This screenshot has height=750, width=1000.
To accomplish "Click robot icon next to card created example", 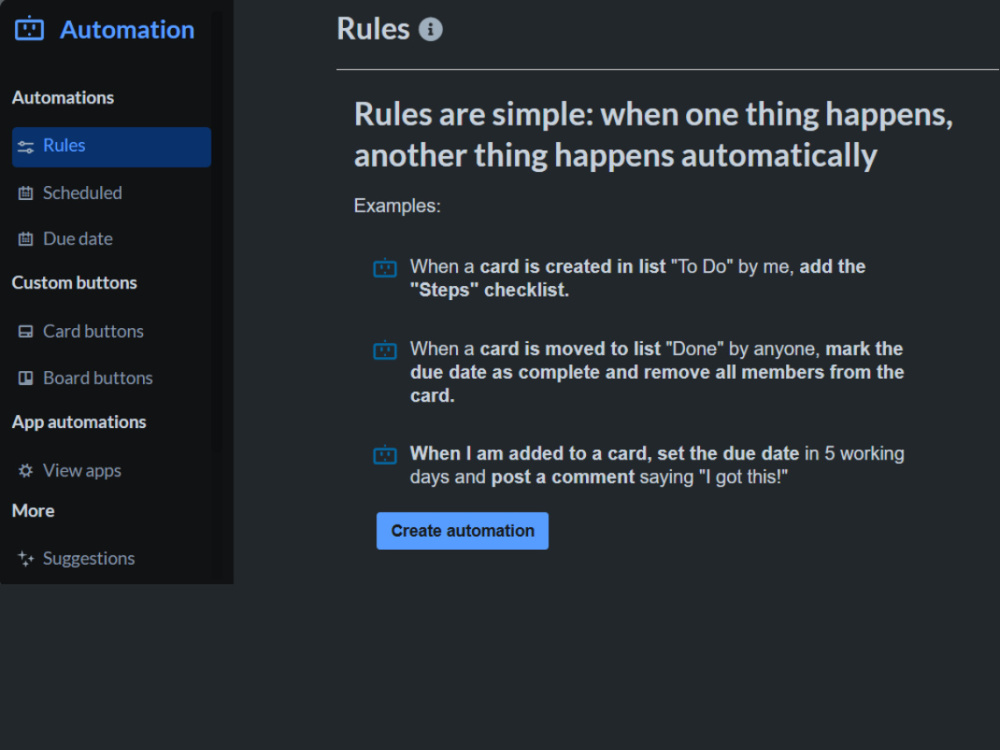I will point(385,268).
